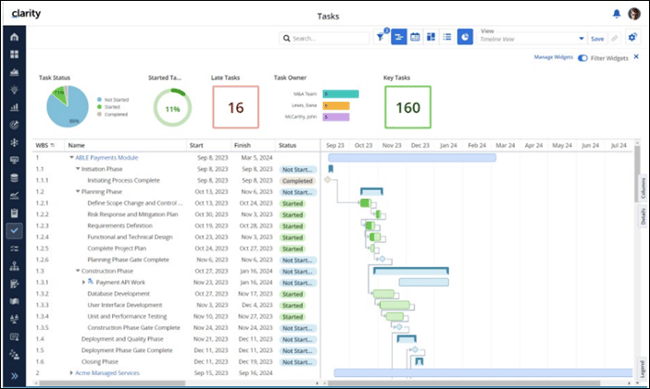
Task: Open the notifications bell
Action: (x=616, y=14)
